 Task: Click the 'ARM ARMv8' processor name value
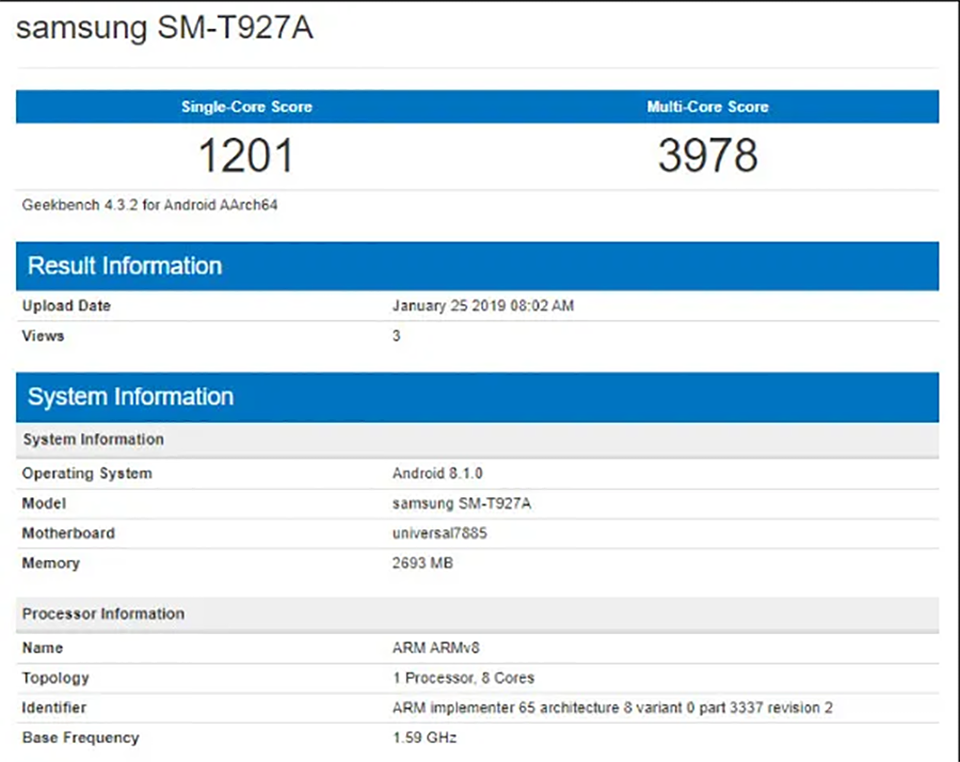[x=436, y=648]
